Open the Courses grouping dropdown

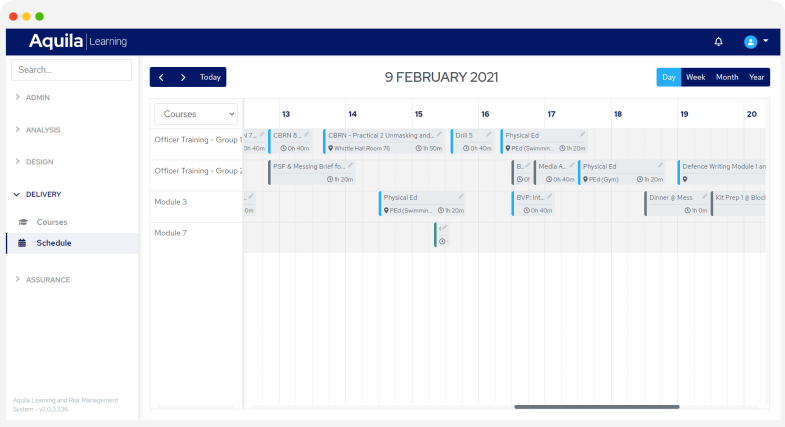[196, 114]
